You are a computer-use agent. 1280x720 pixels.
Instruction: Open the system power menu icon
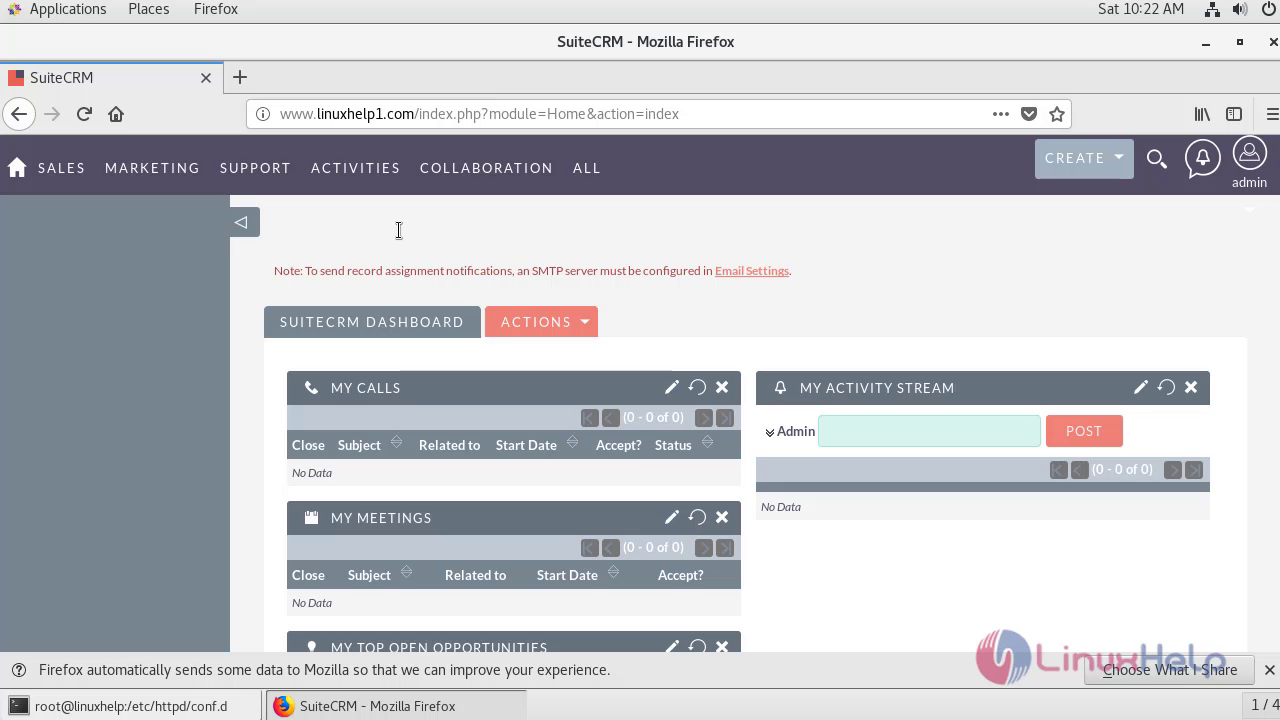click(1269, 9)
